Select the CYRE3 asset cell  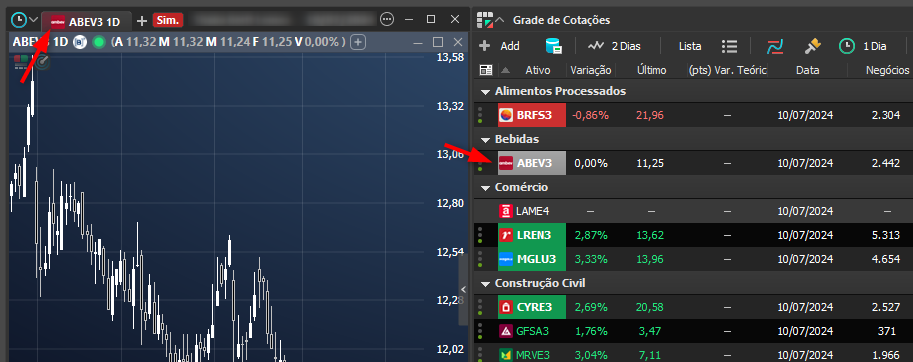point(532,307)
